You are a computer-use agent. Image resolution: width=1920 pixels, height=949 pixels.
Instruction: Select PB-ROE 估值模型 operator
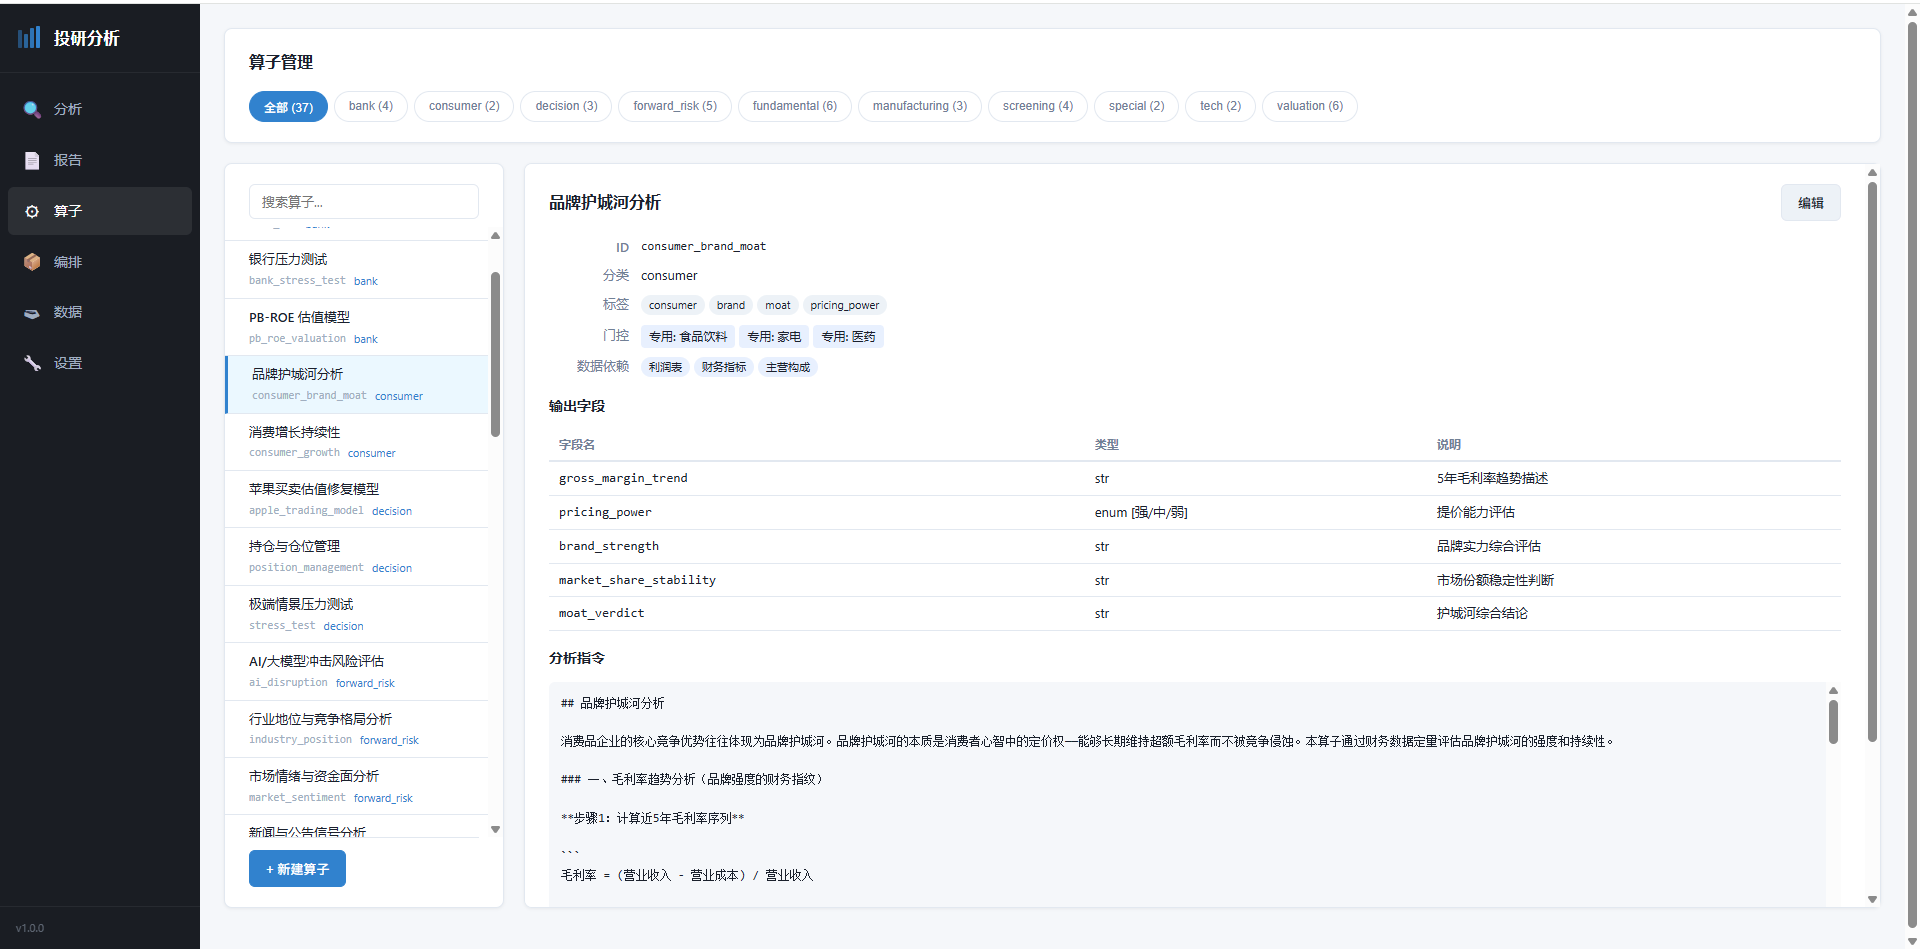(x=357, y=327)
